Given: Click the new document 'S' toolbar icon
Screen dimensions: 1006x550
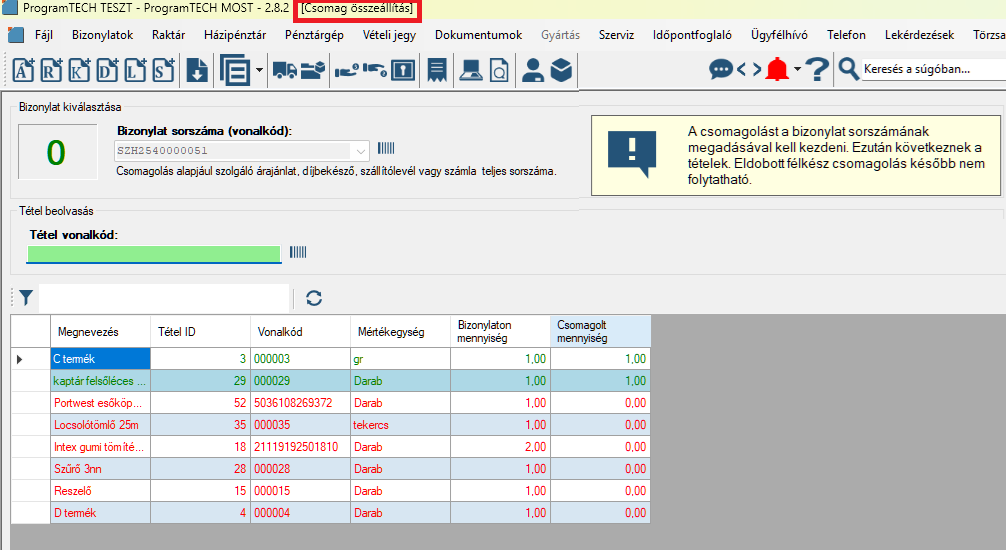Looking at the screenshot, I should [x=164, y=70].
